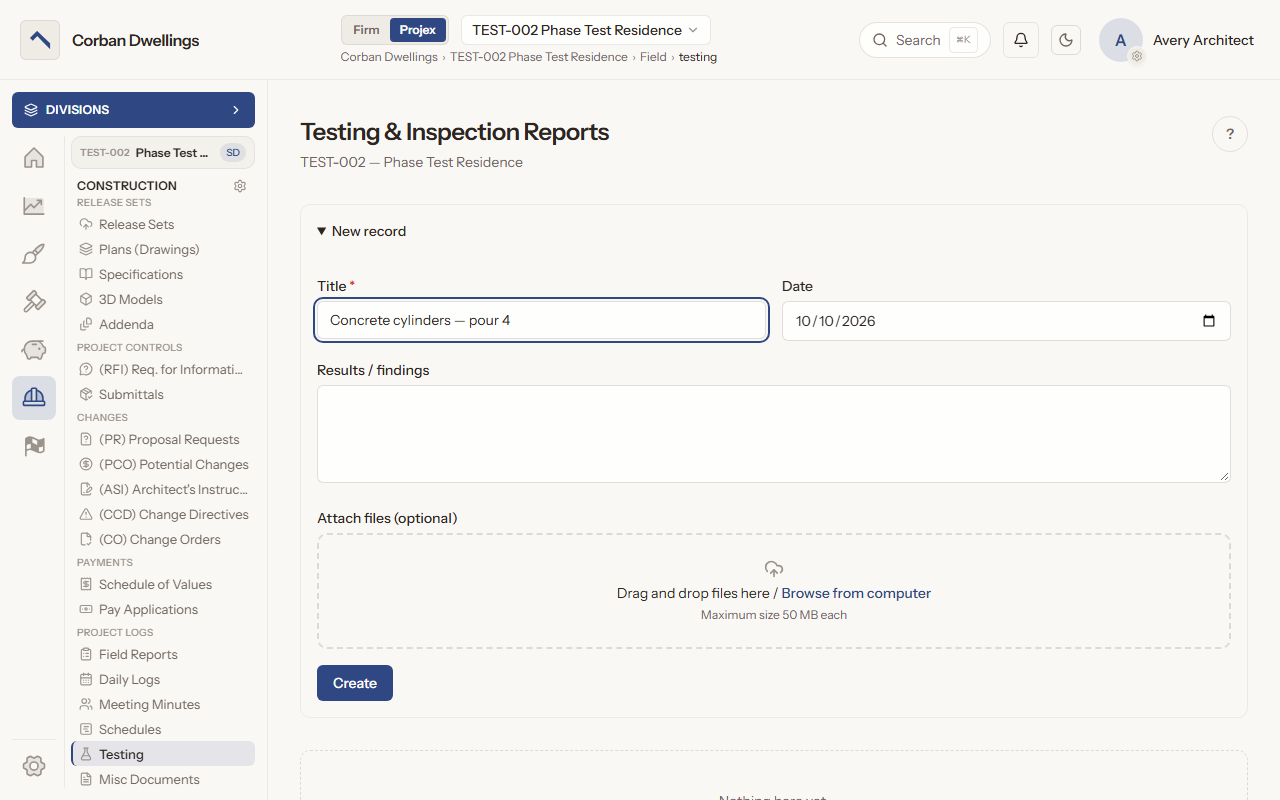Viewport: 1280px width, 800px height.
Task: Select the gavel bidding icon in rail
Action: click(34, 302)
